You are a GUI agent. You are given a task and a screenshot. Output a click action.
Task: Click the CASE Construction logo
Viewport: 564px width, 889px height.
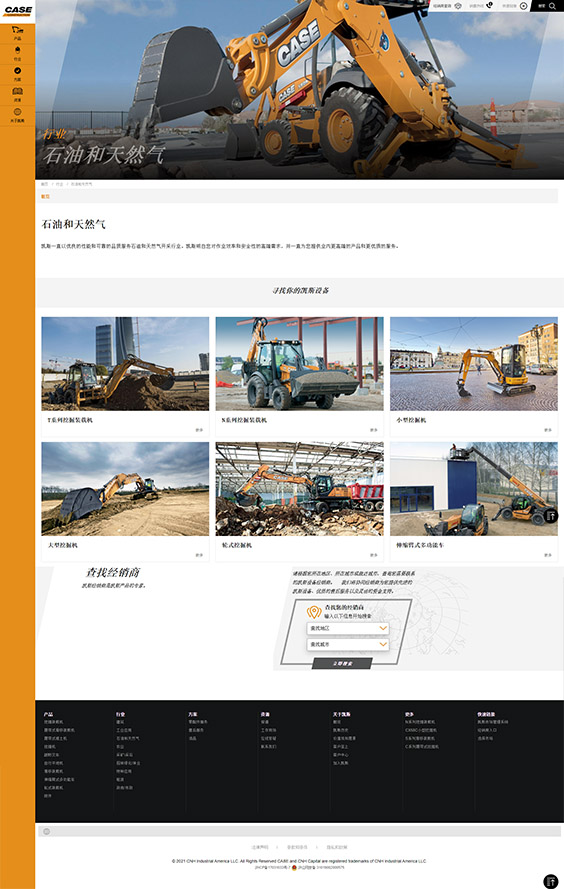[18, 11]
